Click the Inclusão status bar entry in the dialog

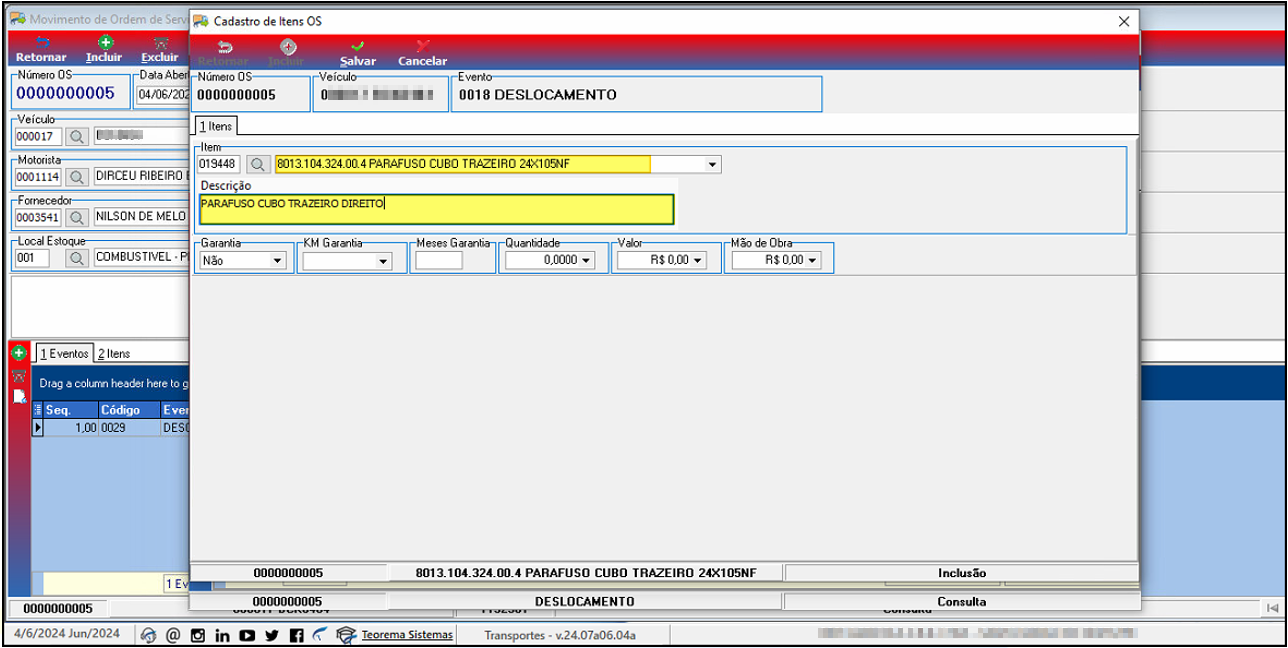(x=961, y=573)
